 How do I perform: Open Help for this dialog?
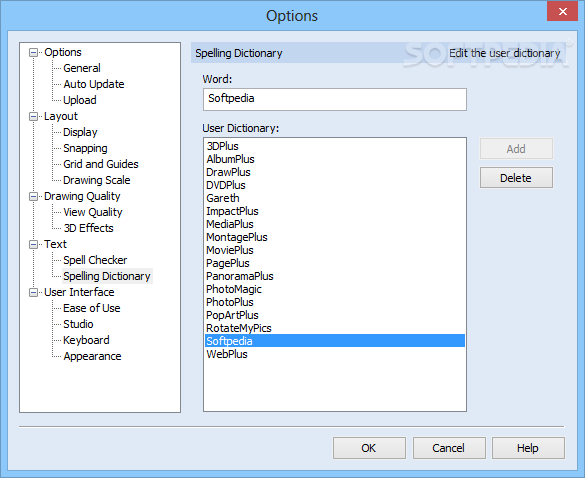(x=528, y=448)
